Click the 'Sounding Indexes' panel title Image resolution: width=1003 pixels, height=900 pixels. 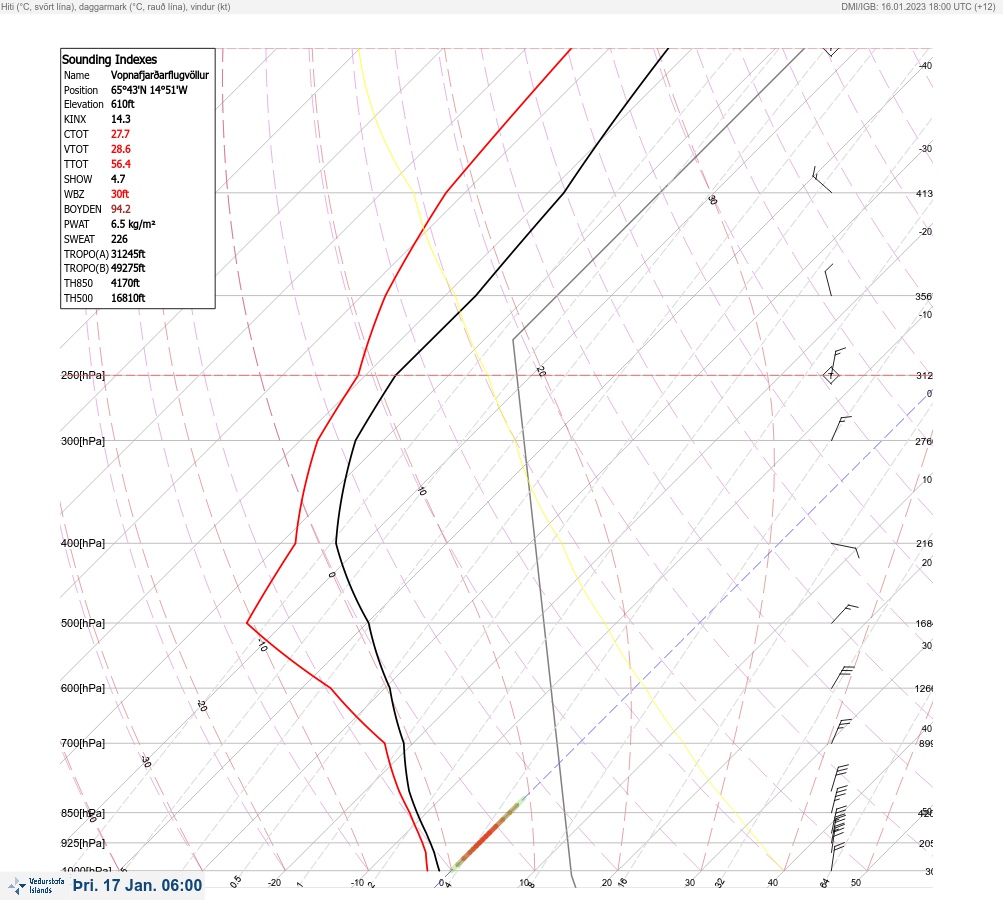(x=109, y=59)
